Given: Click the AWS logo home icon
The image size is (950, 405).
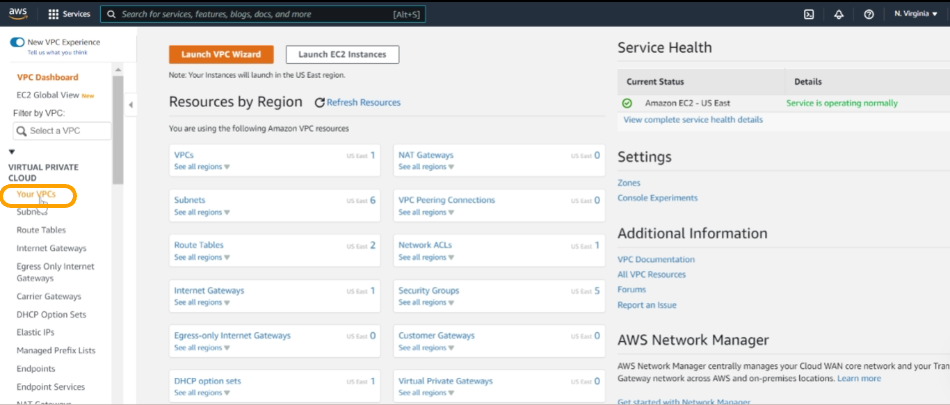Looking at the screenshot, I should [x=18, y=13].
